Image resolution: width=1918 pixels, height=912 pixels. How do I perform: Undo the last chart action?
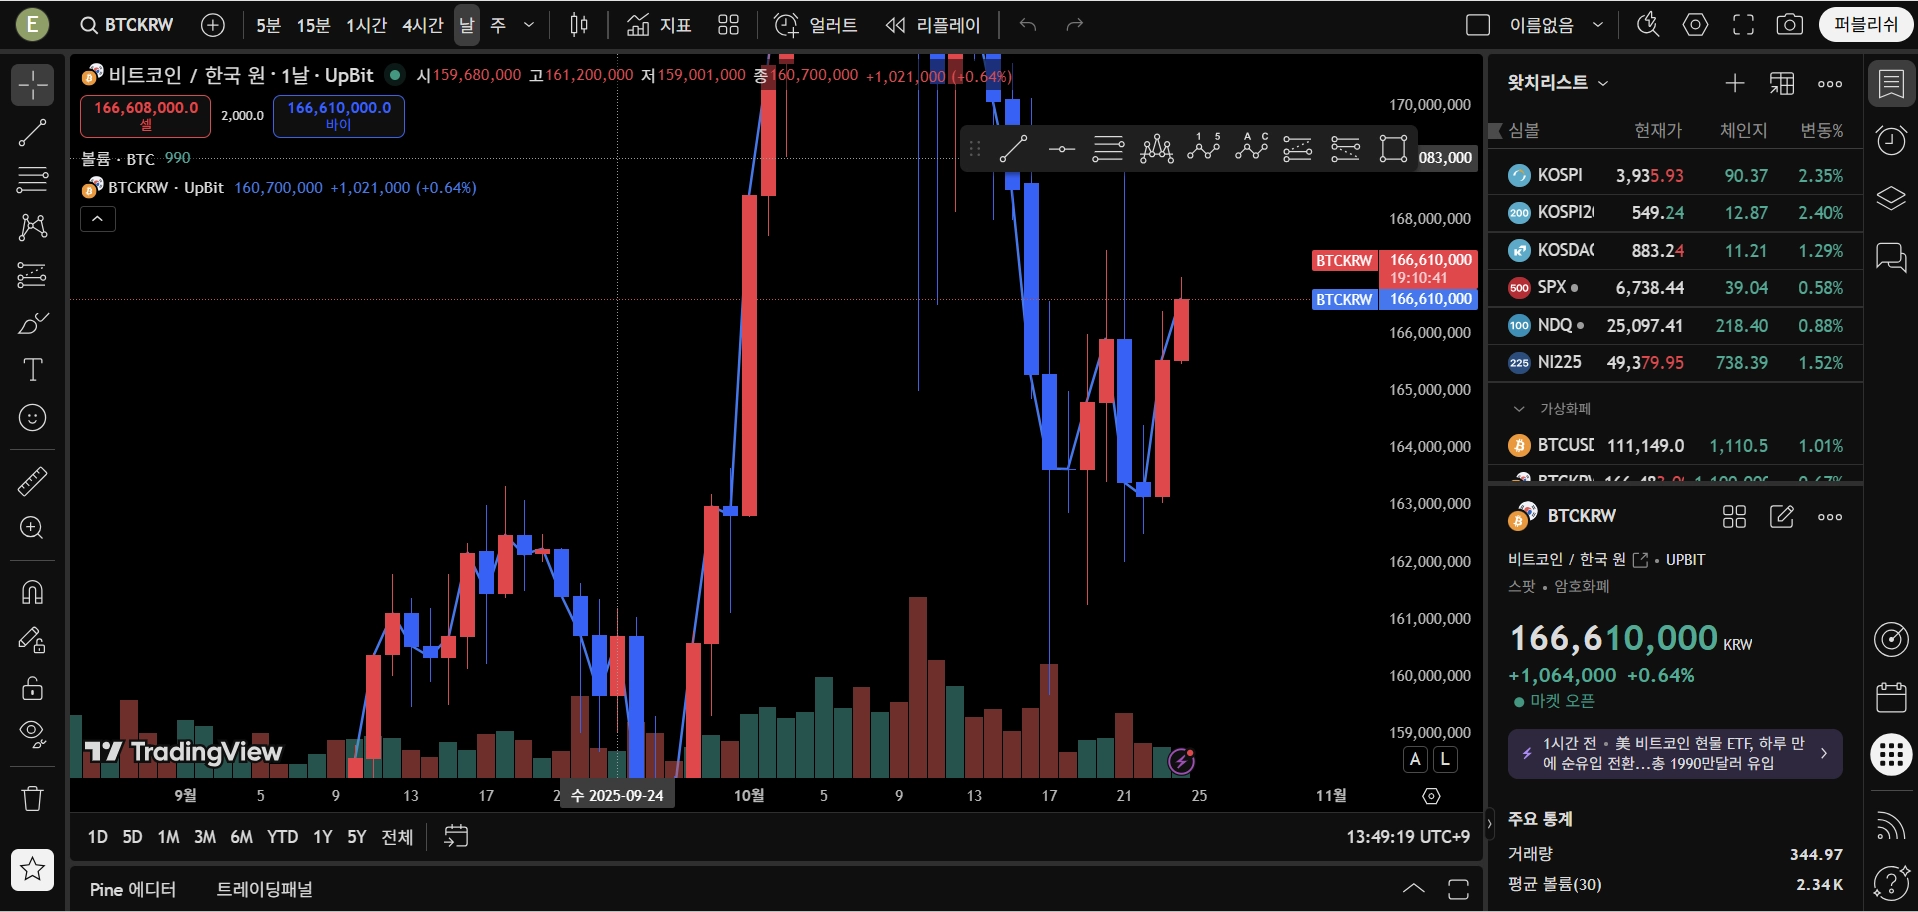coord(1028,25)
